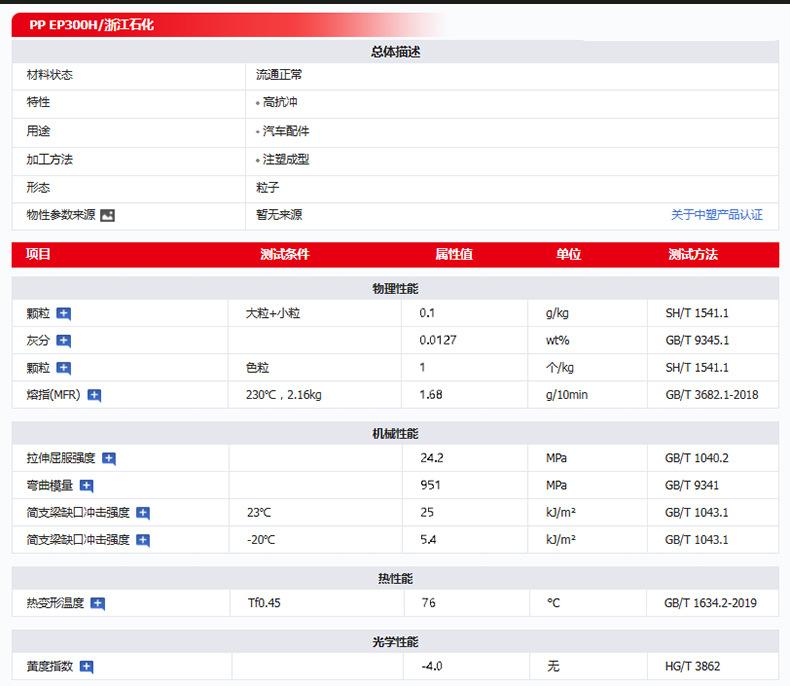The image size is (790, 686).
Task: Click the 5.4 impact strength value
Action: pos(428,539)
